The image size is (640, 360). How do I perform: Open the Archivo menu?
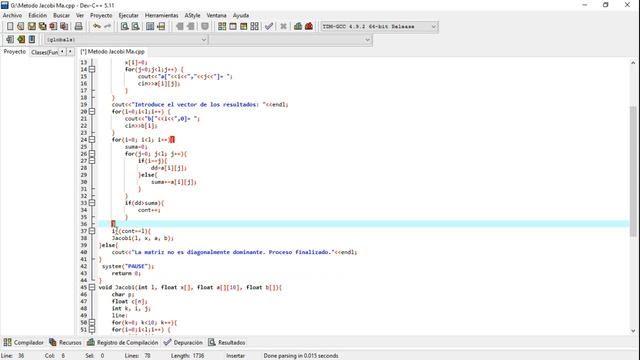[x=12, y=15]
